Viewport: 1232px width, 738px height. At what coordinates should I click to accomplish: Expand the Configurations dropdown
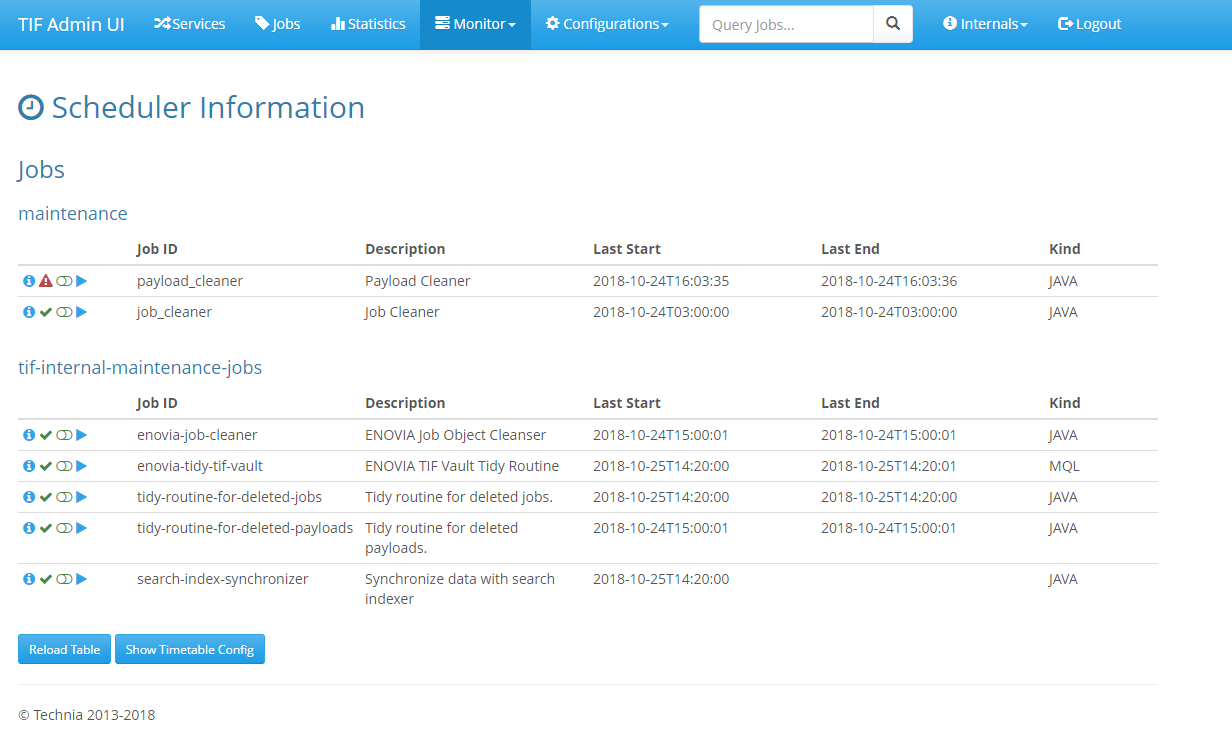point(607,24)
